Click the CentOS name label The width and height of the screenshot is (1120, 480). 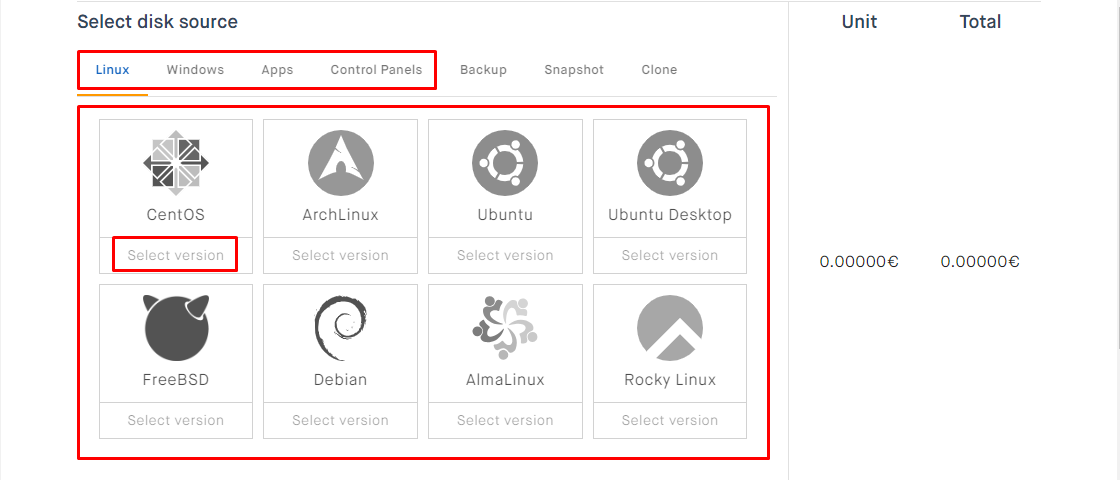[176, 215]
